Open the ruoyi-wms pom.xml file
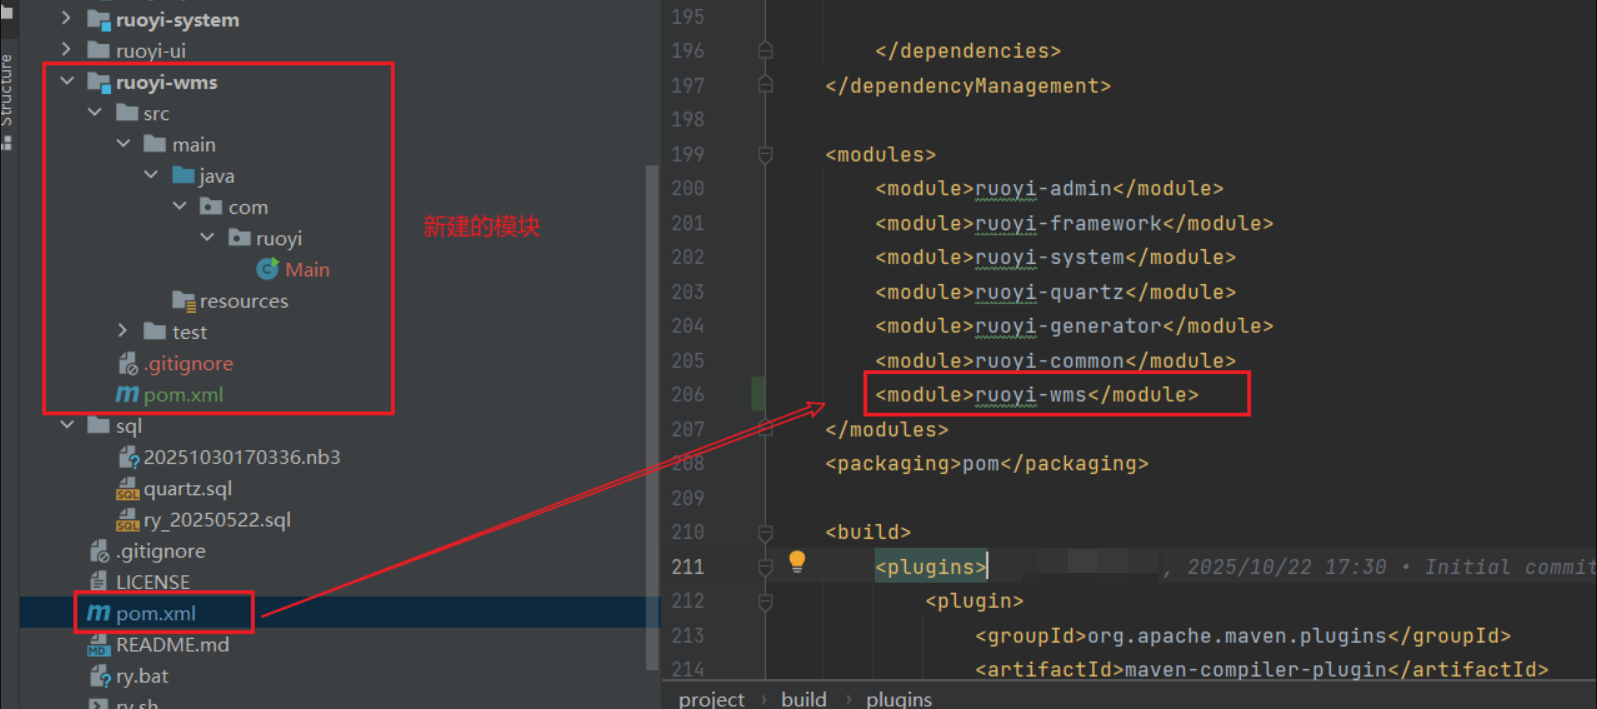The width and height of the screenshot is (1597, 709). (x=183, y=394)
